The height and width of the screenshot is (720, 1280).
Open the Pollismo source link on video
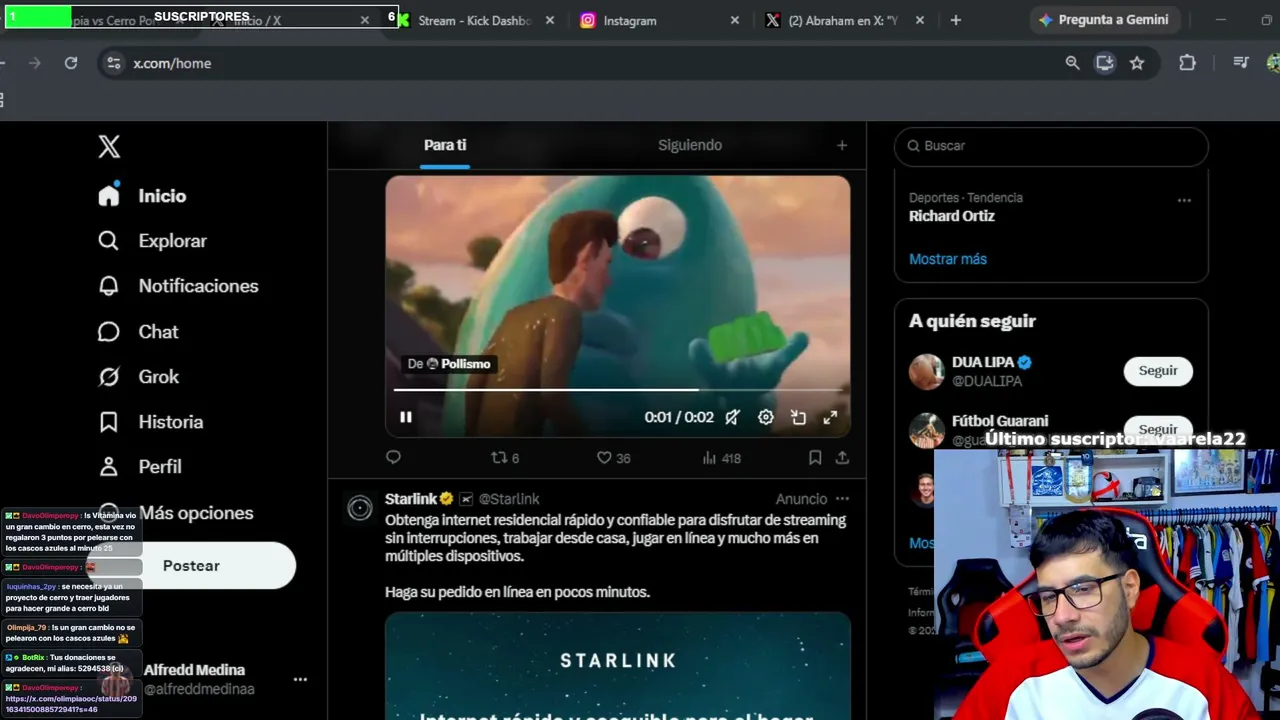click(x=449, y=364)
